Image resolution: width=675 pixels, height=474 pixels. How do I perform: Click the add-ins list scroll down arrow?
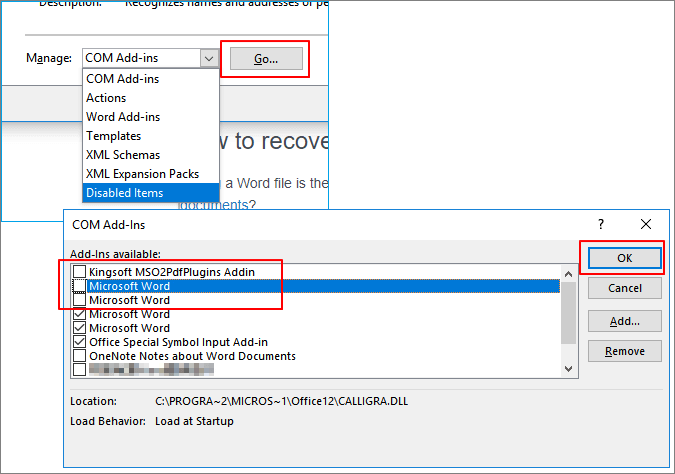[569, 369]
